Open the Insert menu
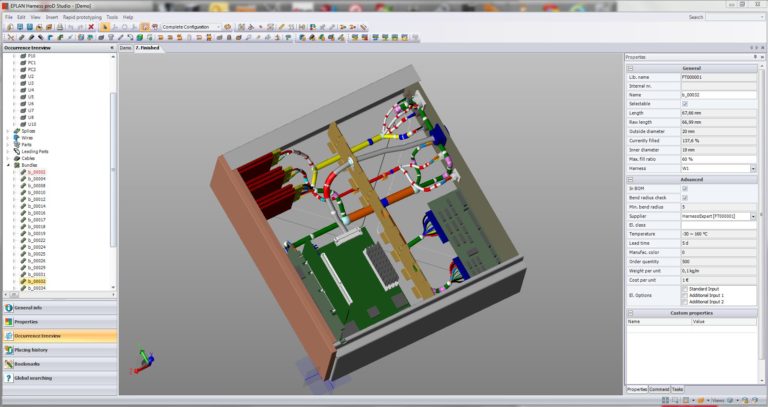 tap(52, 17)
